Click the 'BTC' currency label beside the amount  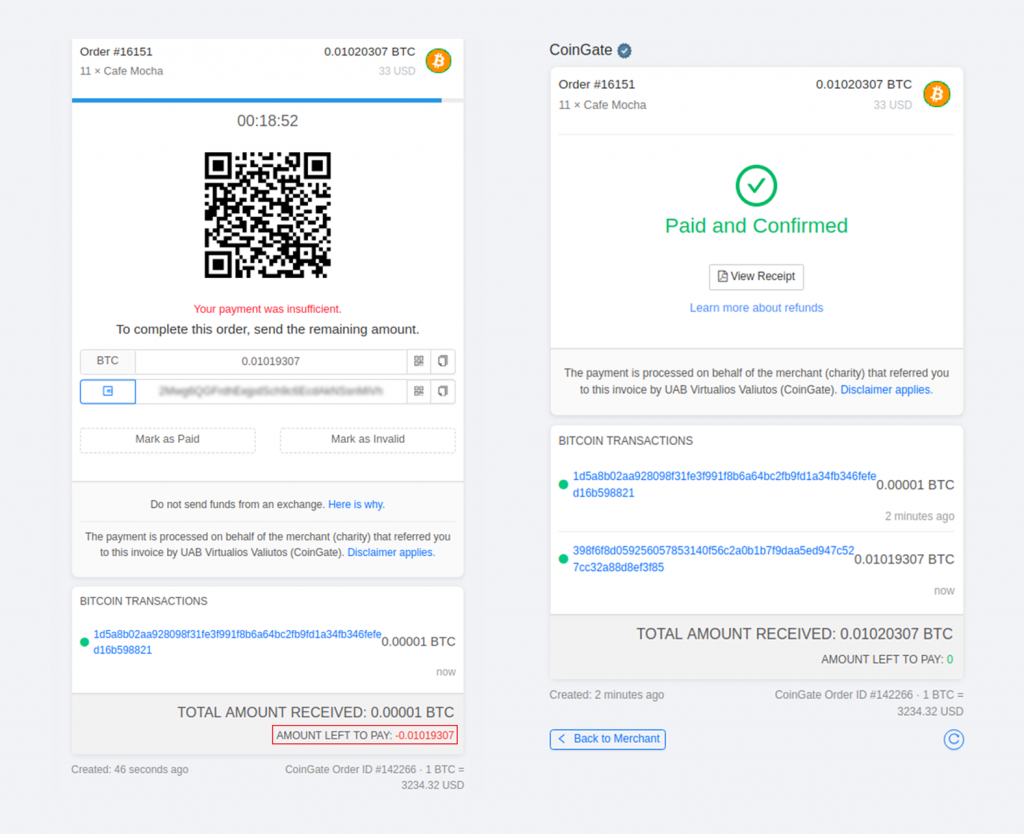pos(108,361)
